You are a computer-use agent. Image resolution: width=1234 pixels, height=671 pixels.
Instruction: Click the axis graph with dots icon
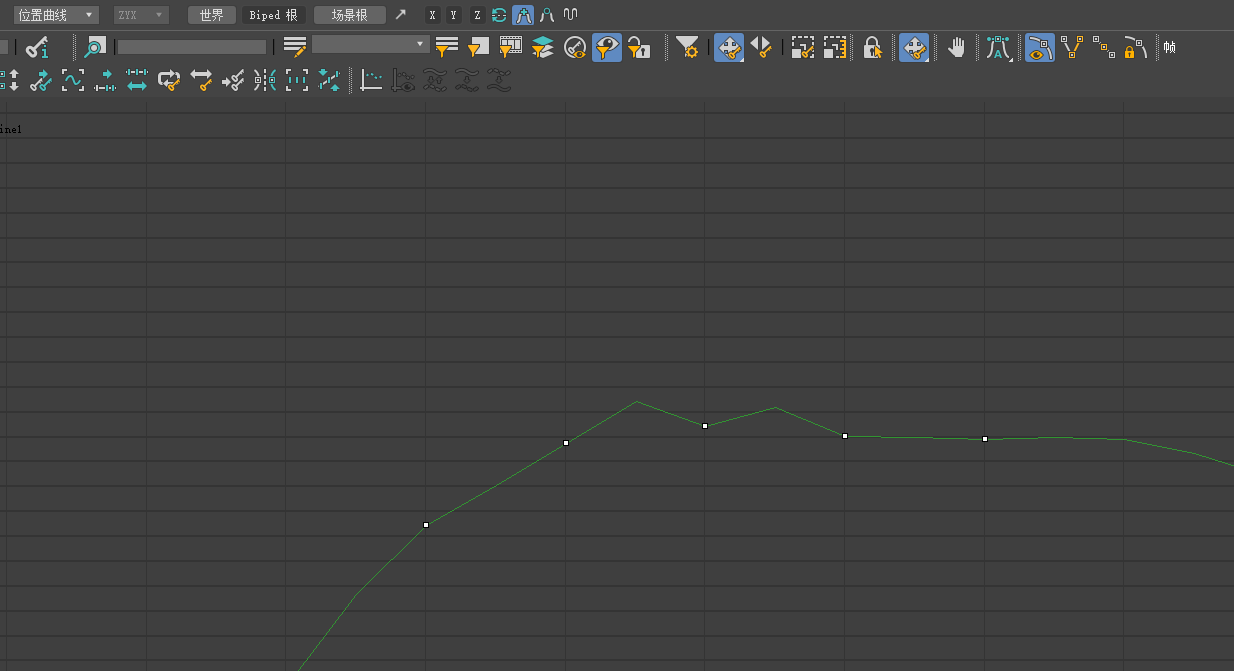point(371,80)
